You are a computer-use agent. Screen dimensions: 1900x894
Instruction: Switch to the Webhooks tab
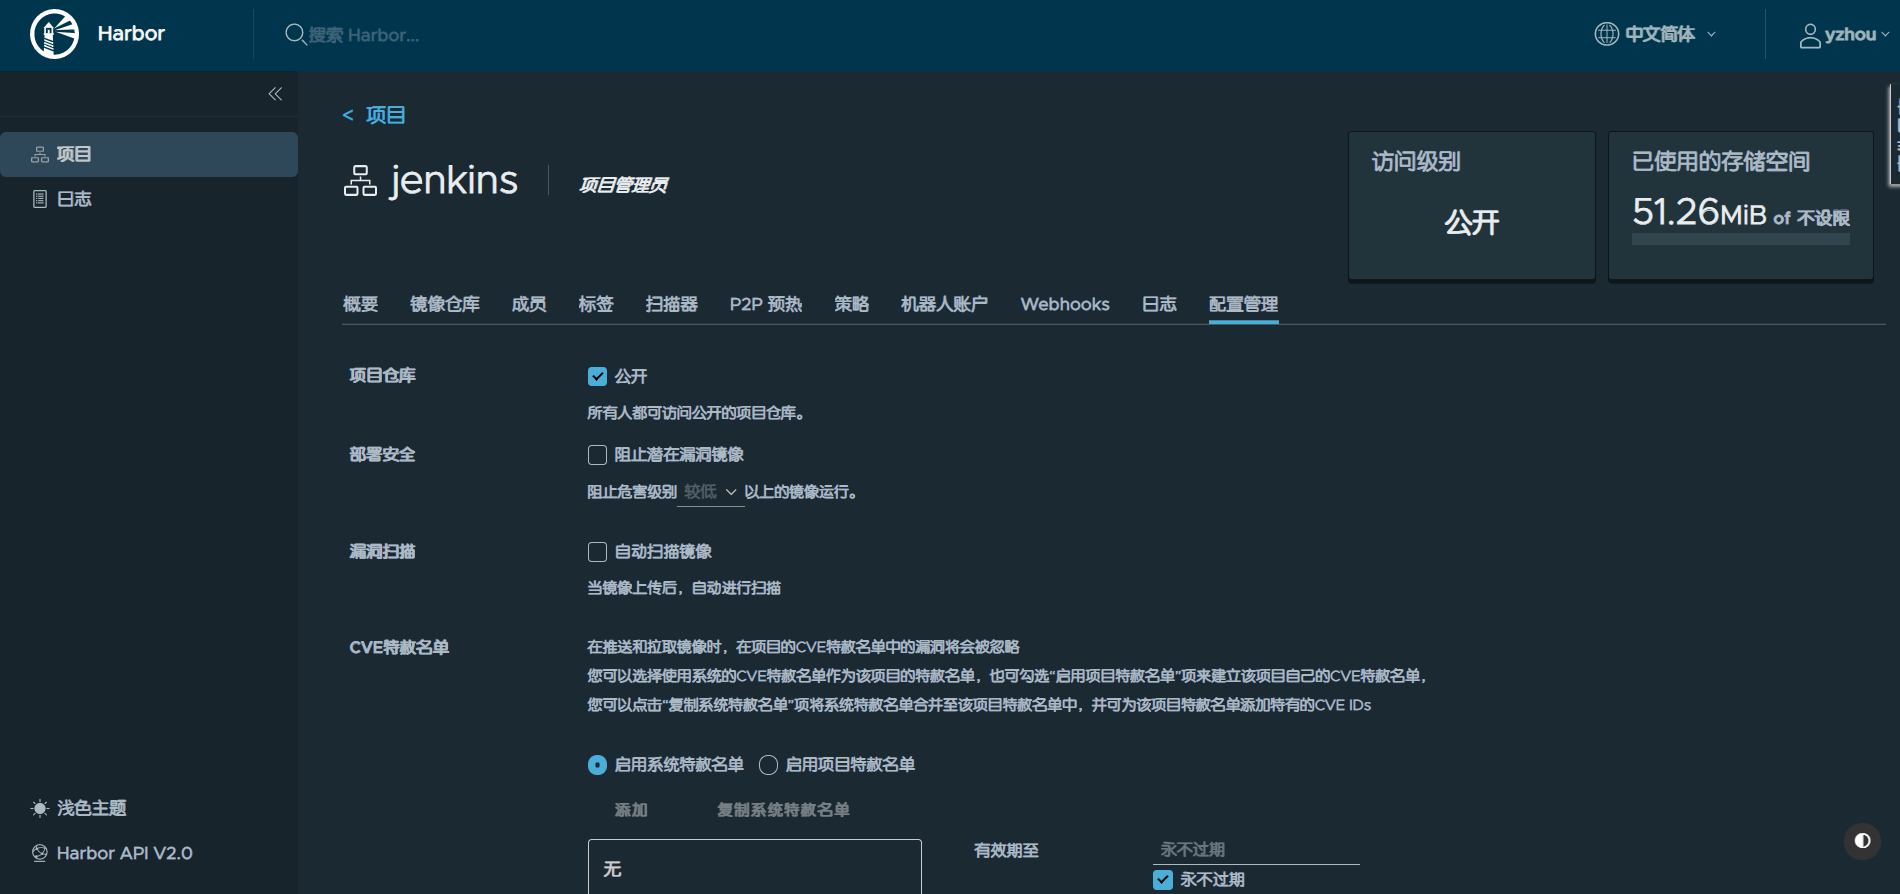coord(1065,304)
